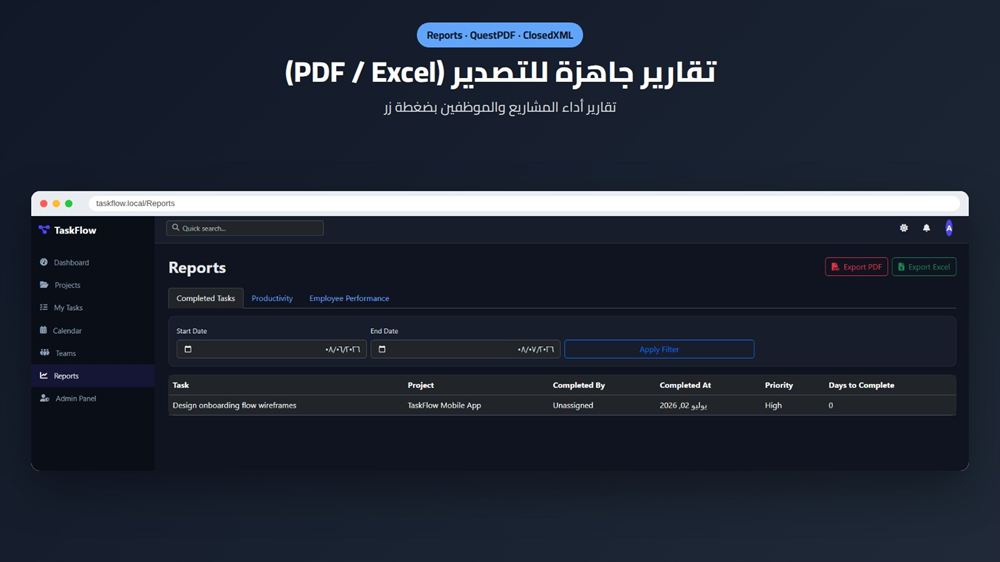Screen dimensions: 1000x562
Task: Click the taskflow.local/Reports address bar
Action: [x=524, y=203]
